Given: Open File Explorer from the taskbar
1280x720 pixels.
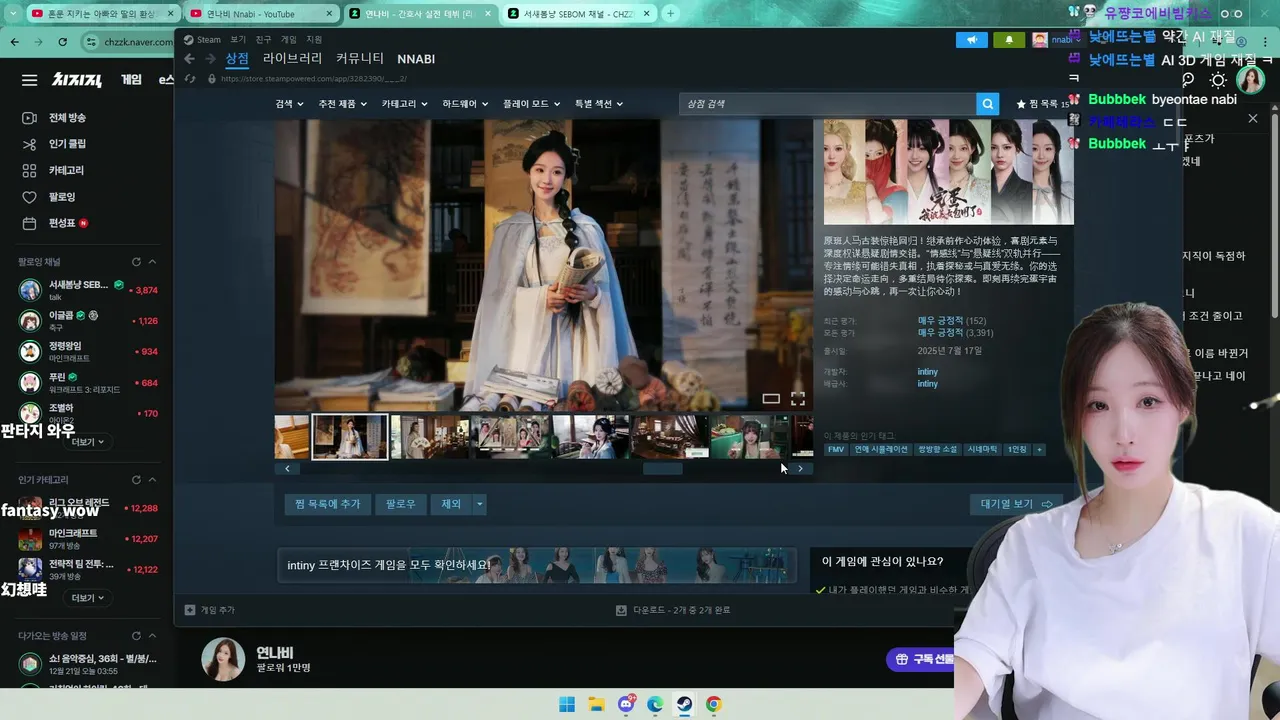Looking at the screenshot, I should (x=596, y=704).
